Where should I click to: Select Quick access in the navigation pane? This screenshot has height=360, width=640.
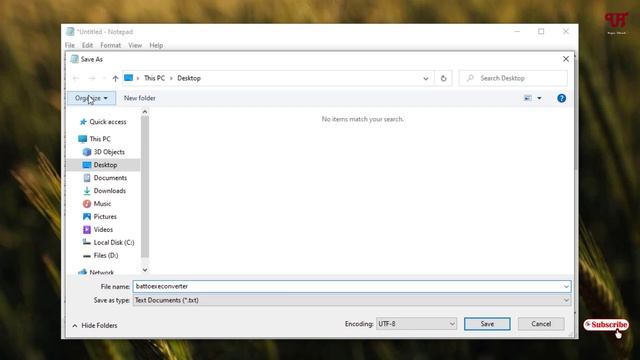pyautogui.click(x=108, y=122)
